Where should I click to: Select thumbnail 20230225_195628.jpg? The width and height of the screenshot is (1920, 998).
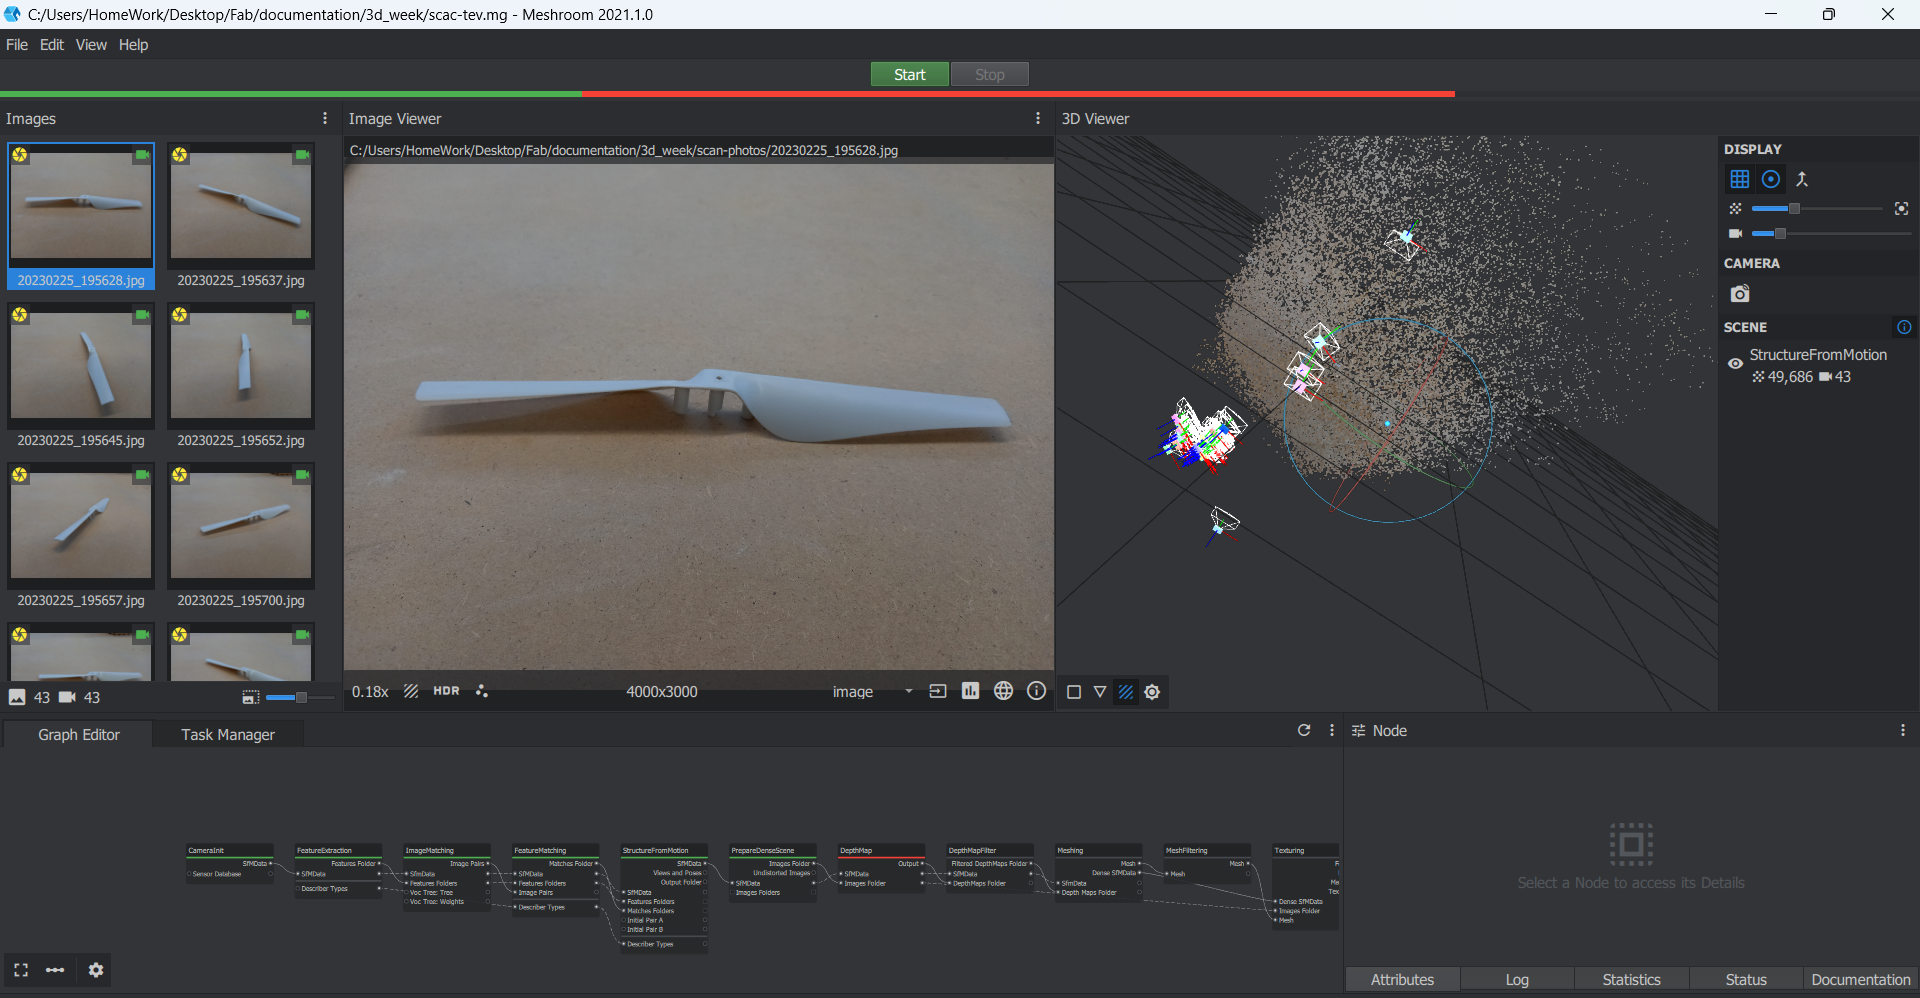[81, 216]
